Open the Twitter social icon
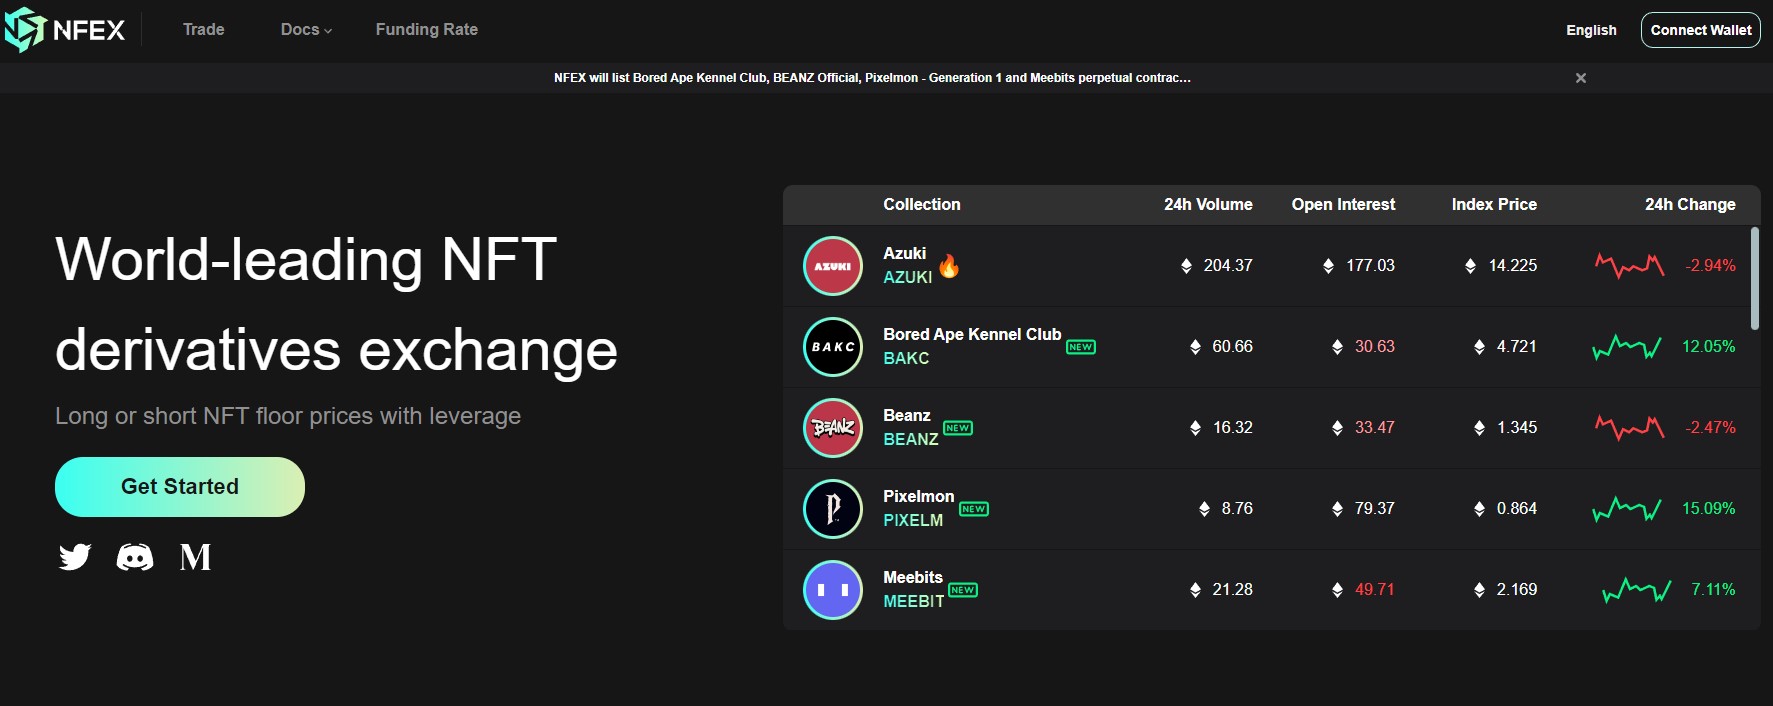The image size is (1773, 706). point(75,557)
